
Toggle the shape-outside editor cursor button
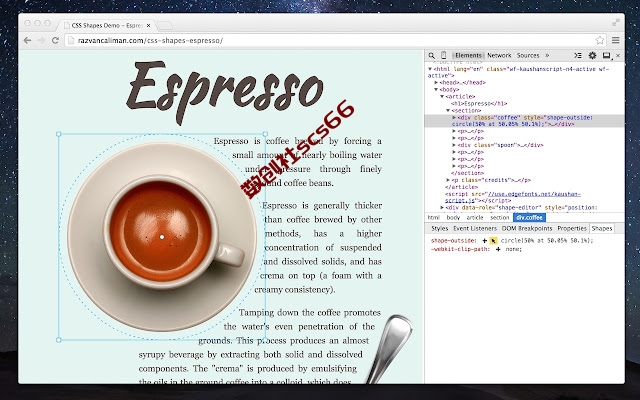tap(493, 241)
